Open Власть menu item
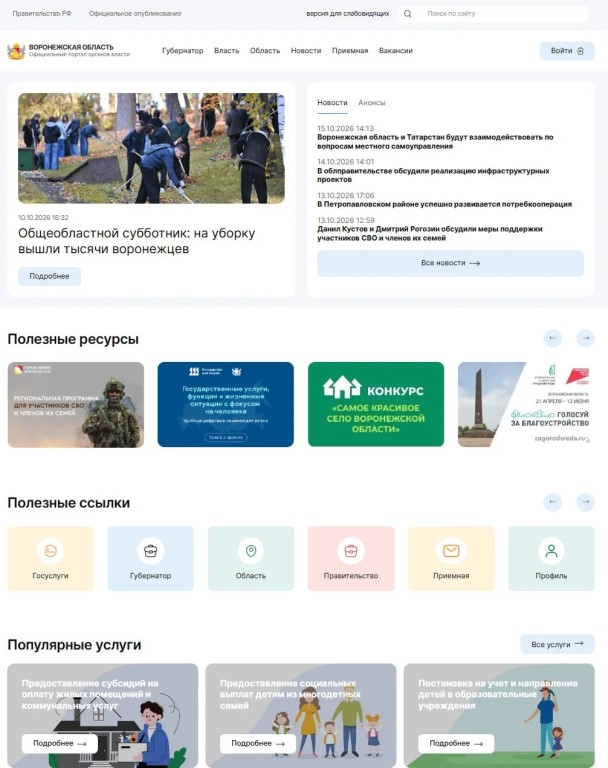Viewport: 608px width, 768px height. point(226,50)
